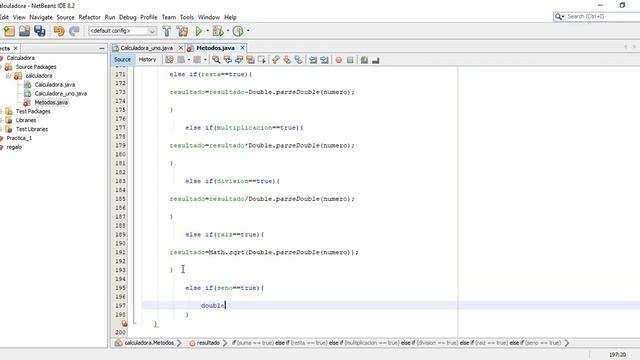Screen dimensions: 640x360
Task: Close the Projects panel tab
Action: [16, 48]
